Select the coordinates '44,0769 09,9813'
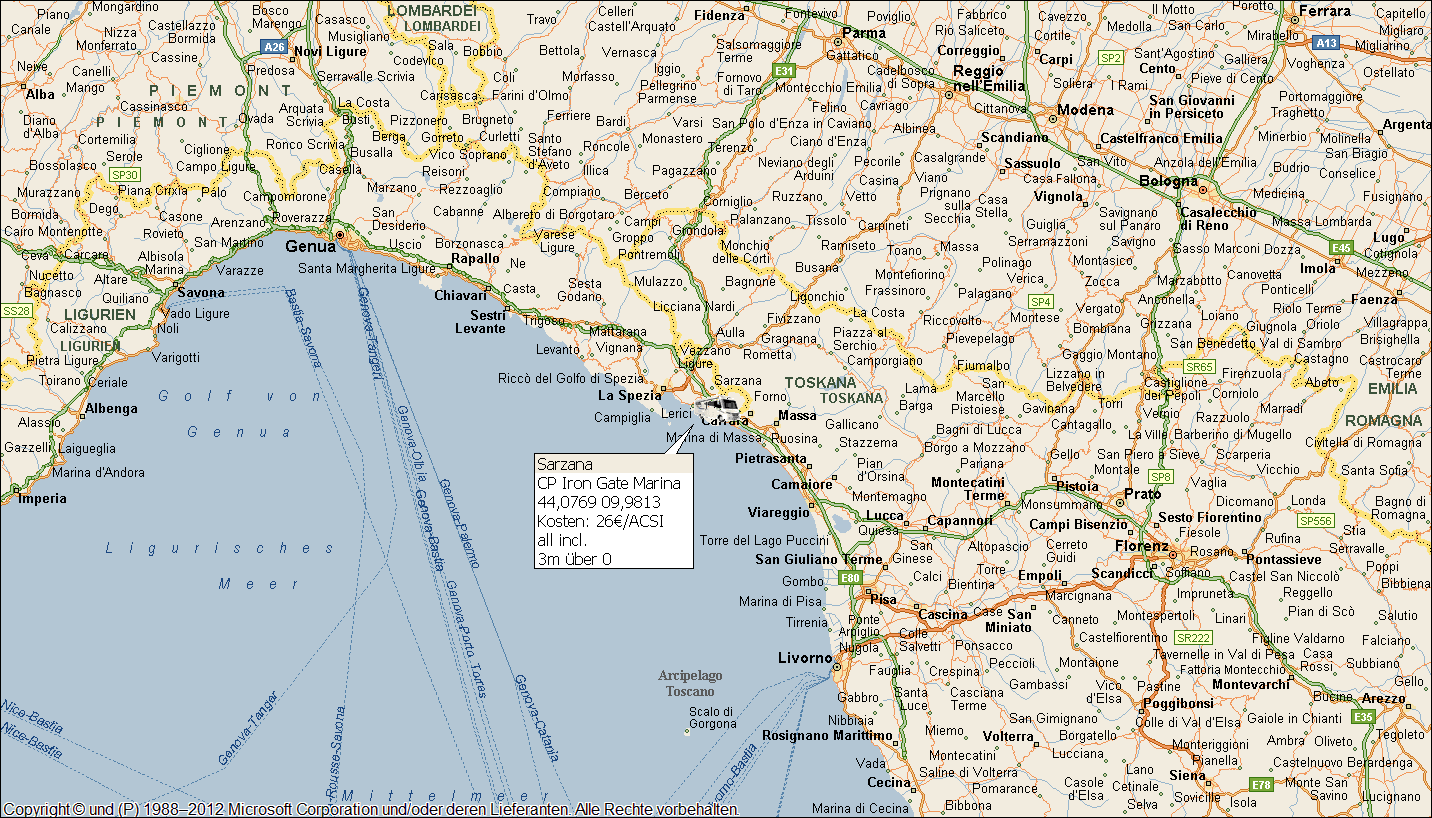The width and height of the screenshot is (1432, 818). tap(598, 502)
